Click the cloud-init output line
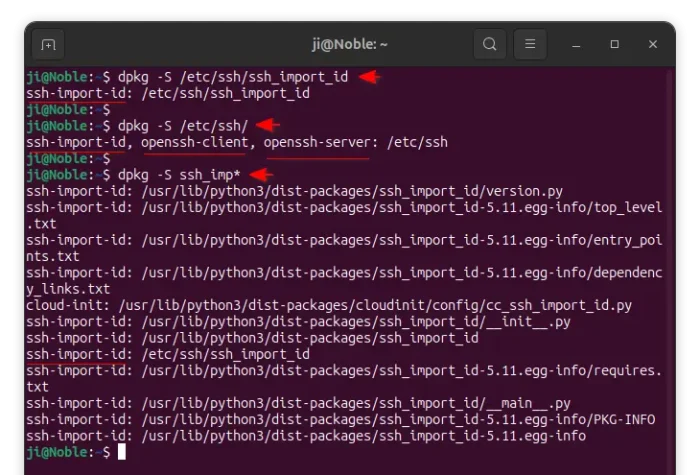This screenshot has height=475, width=700. point(329,306)
